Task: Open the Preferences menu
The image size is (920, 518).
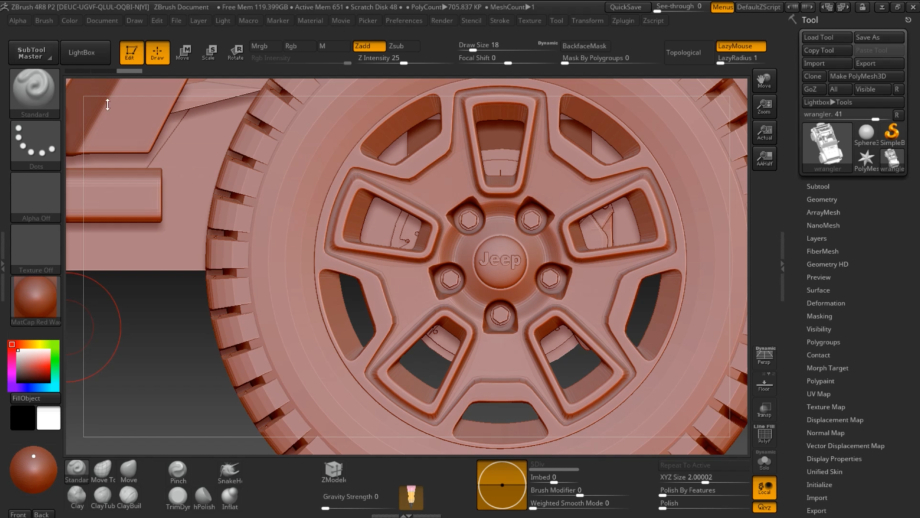Action: pyautogui.click(x=404, y=21)
